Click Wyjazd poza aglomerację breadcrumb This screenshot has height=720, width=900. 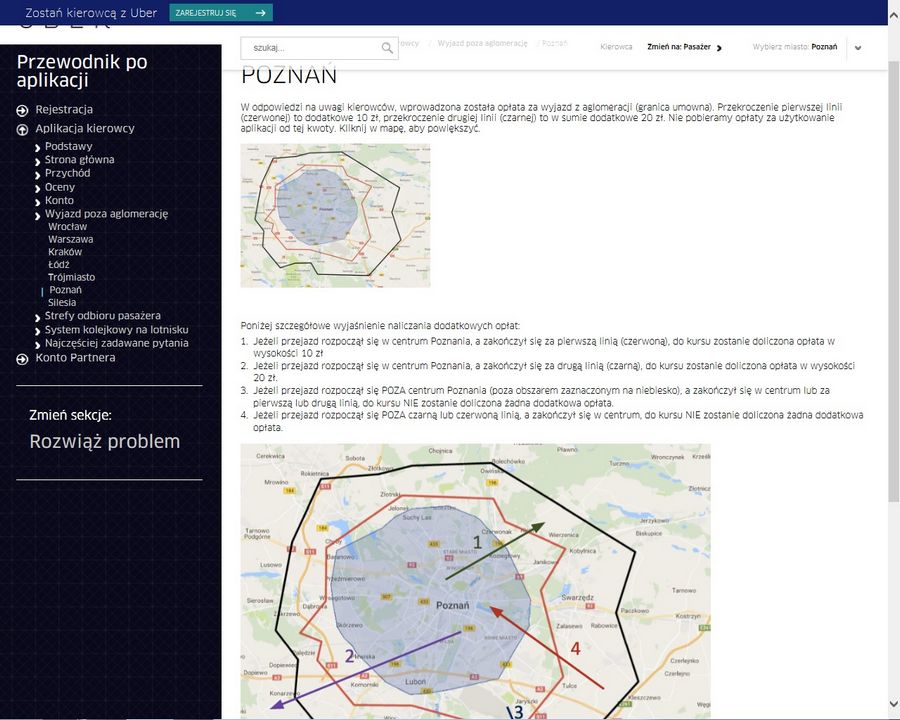click(x=482, y=44)
